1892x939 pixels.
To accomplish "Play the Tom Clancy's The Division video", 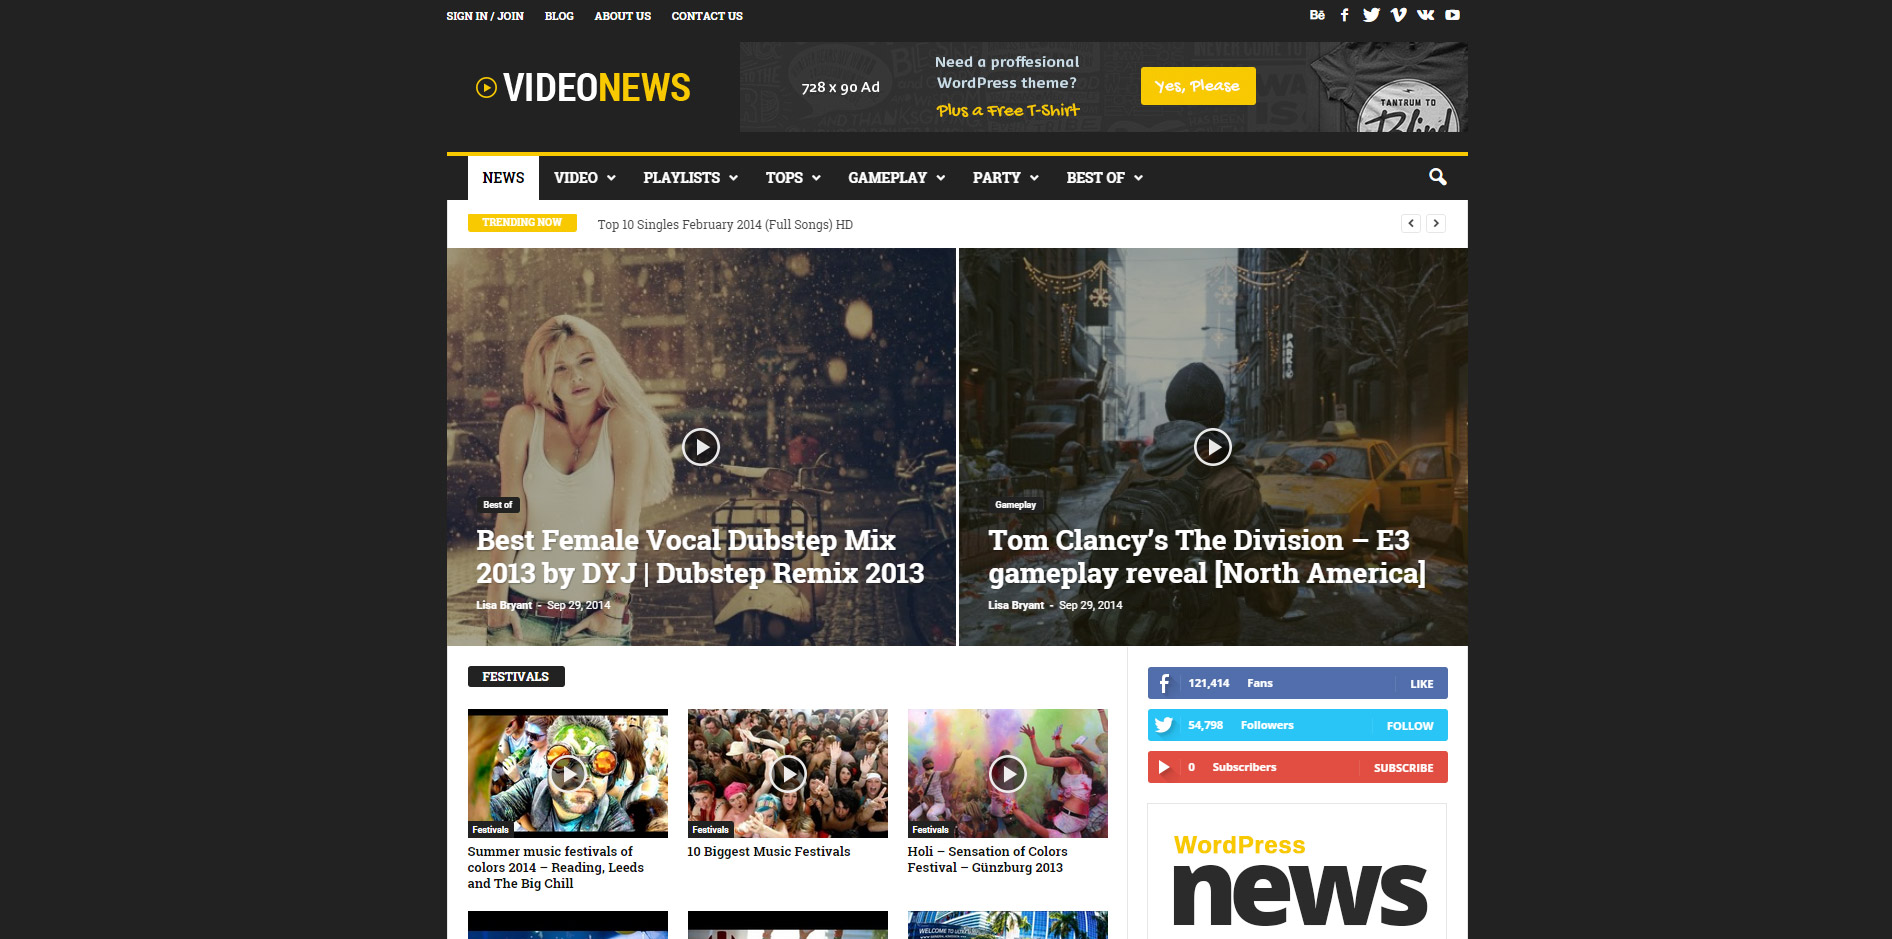I will [x=1213, y=447].
